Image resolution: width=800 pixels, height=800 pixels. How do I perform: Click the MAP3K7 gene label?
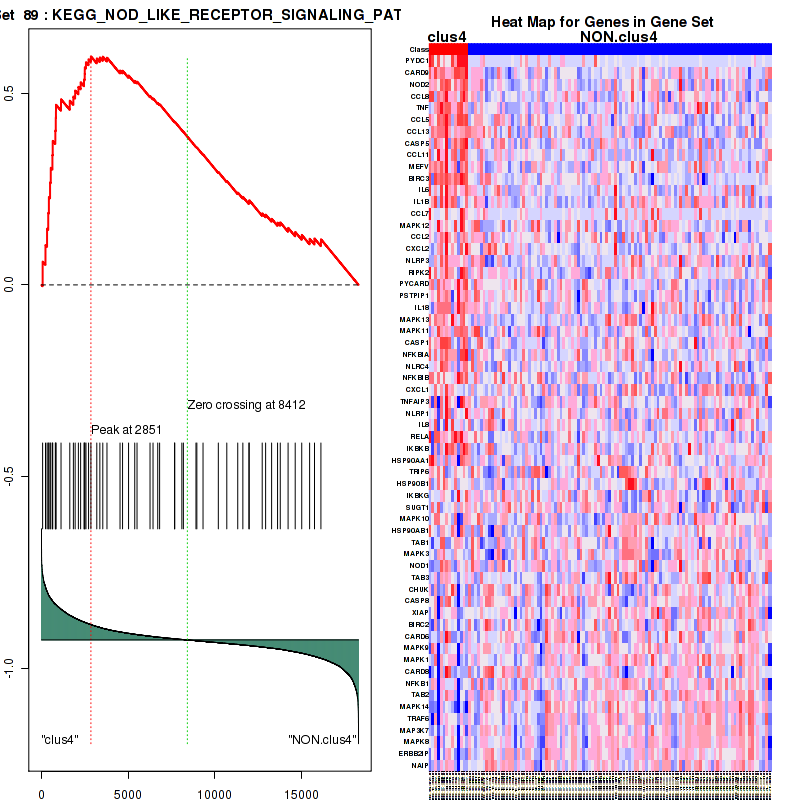point(415,730)
